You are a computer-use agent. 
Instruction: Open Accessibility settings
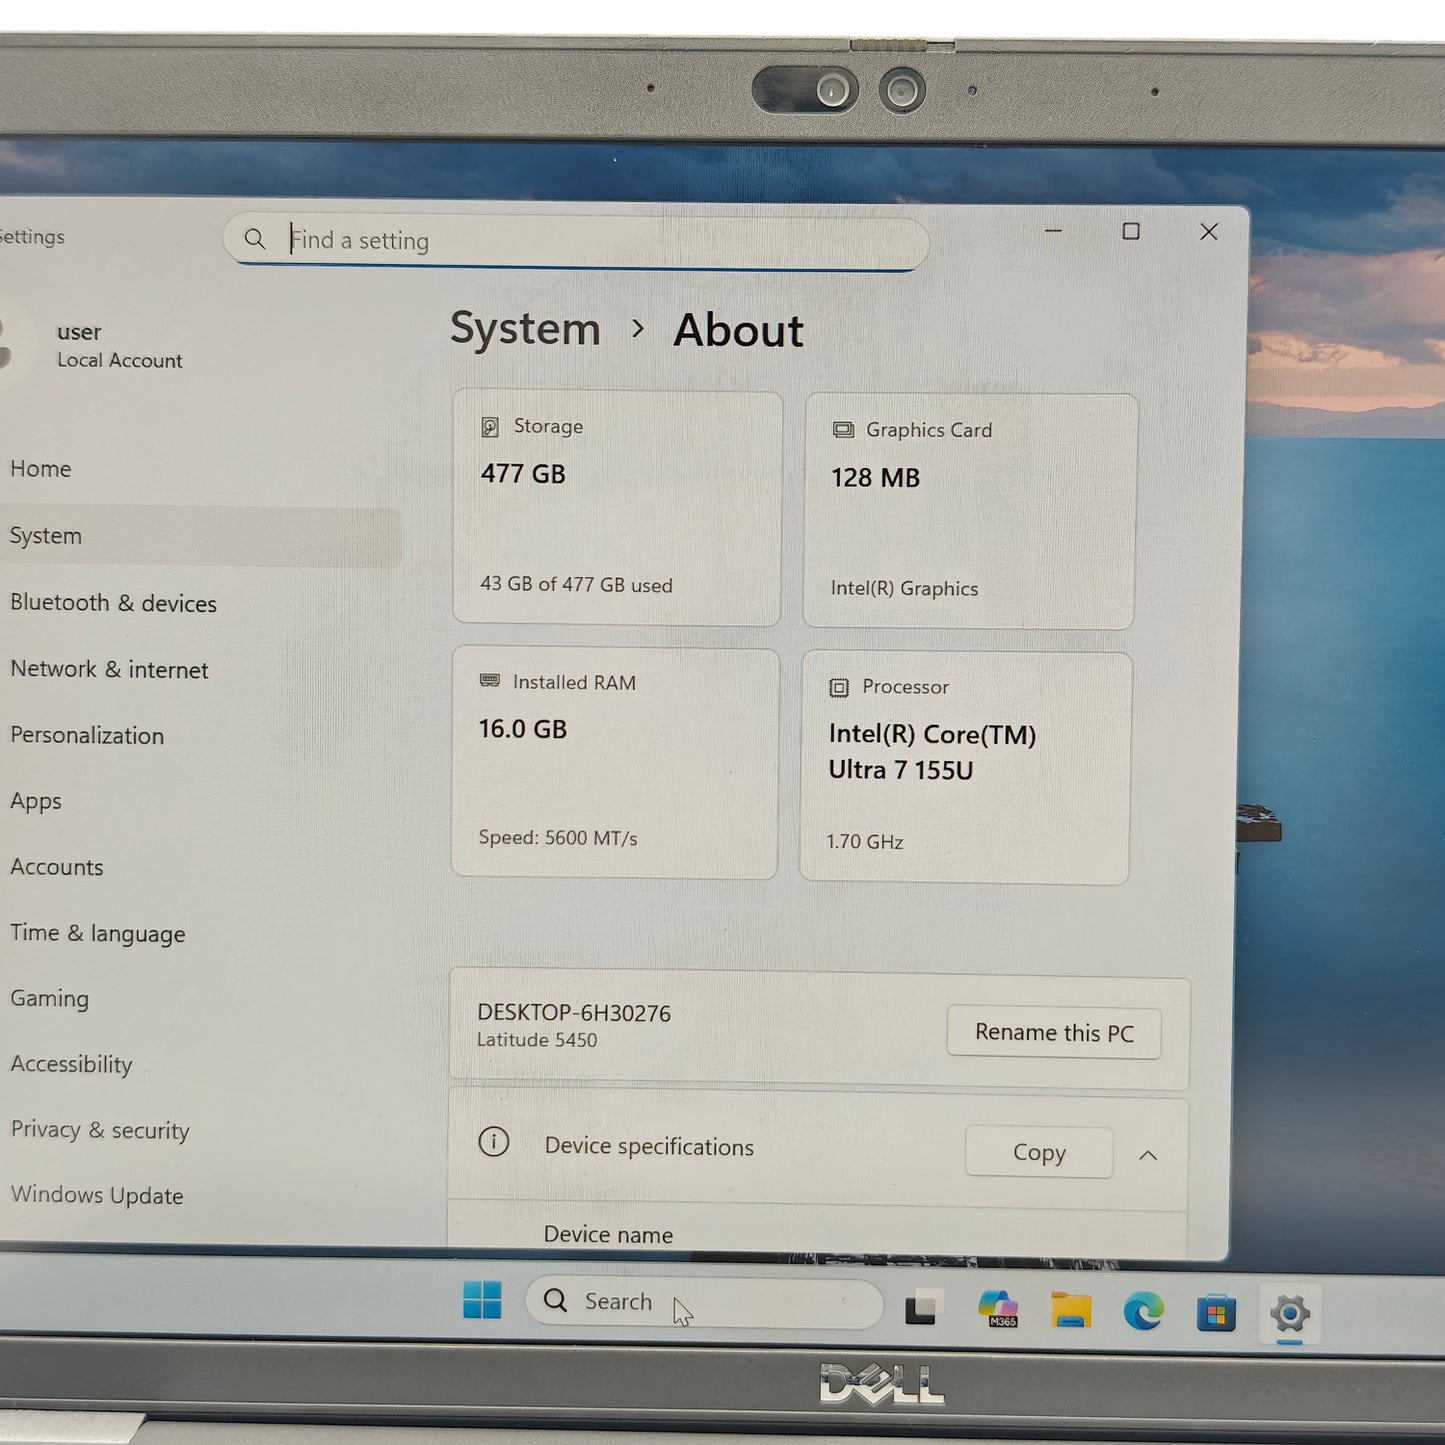tap(71, 1064)
